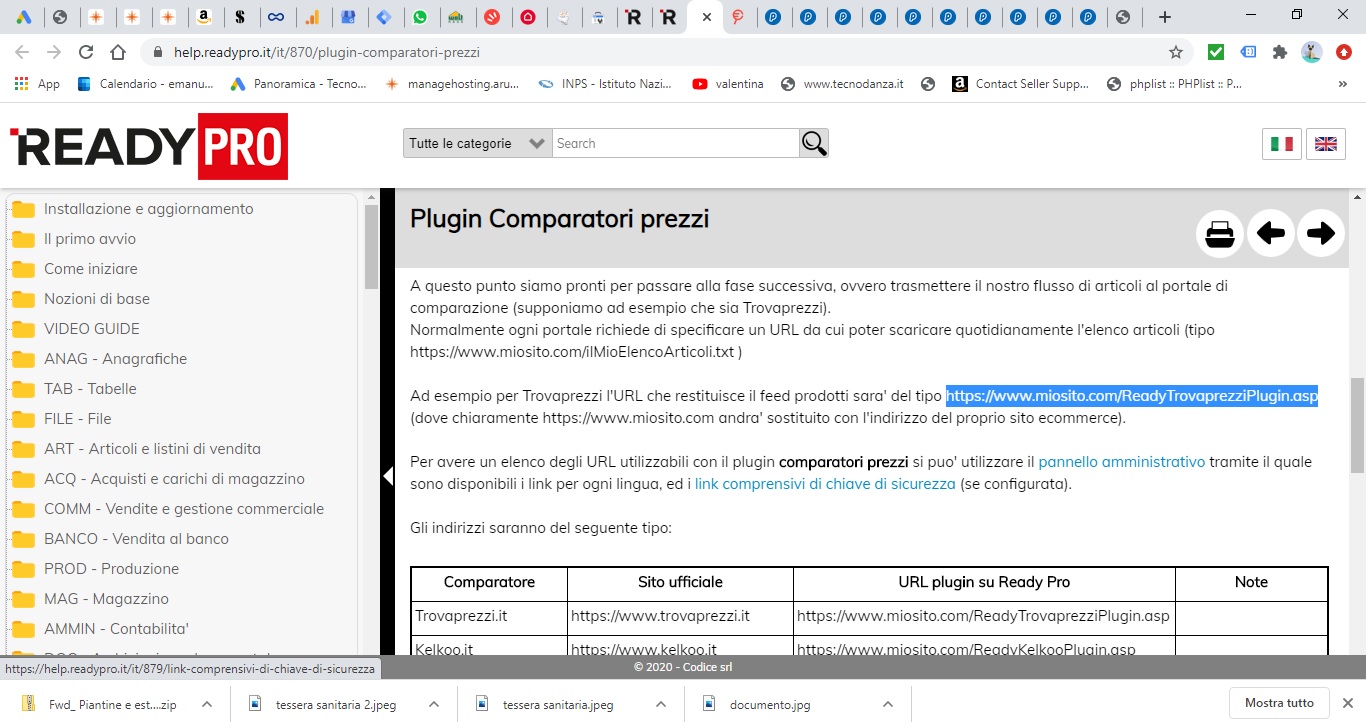1366x728 pixels.
Task: Open a new browser tab
Action: click(x=1164, y=17)
